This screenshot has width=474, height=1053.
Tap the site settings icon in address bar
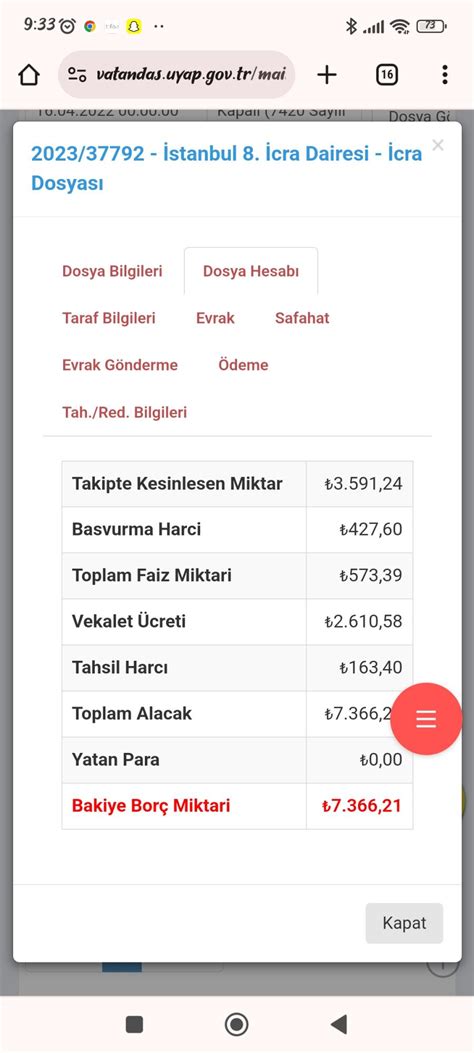tap(77, 75)
